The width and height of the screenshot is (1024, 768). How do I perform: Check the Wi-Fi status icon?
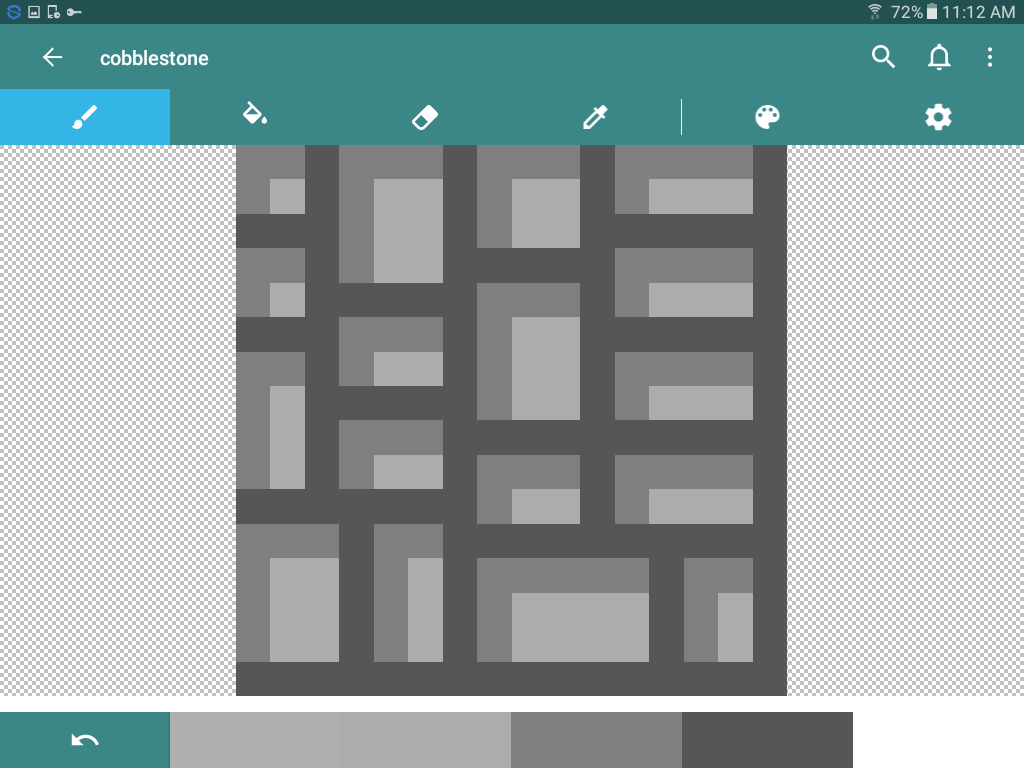[874, 12]
